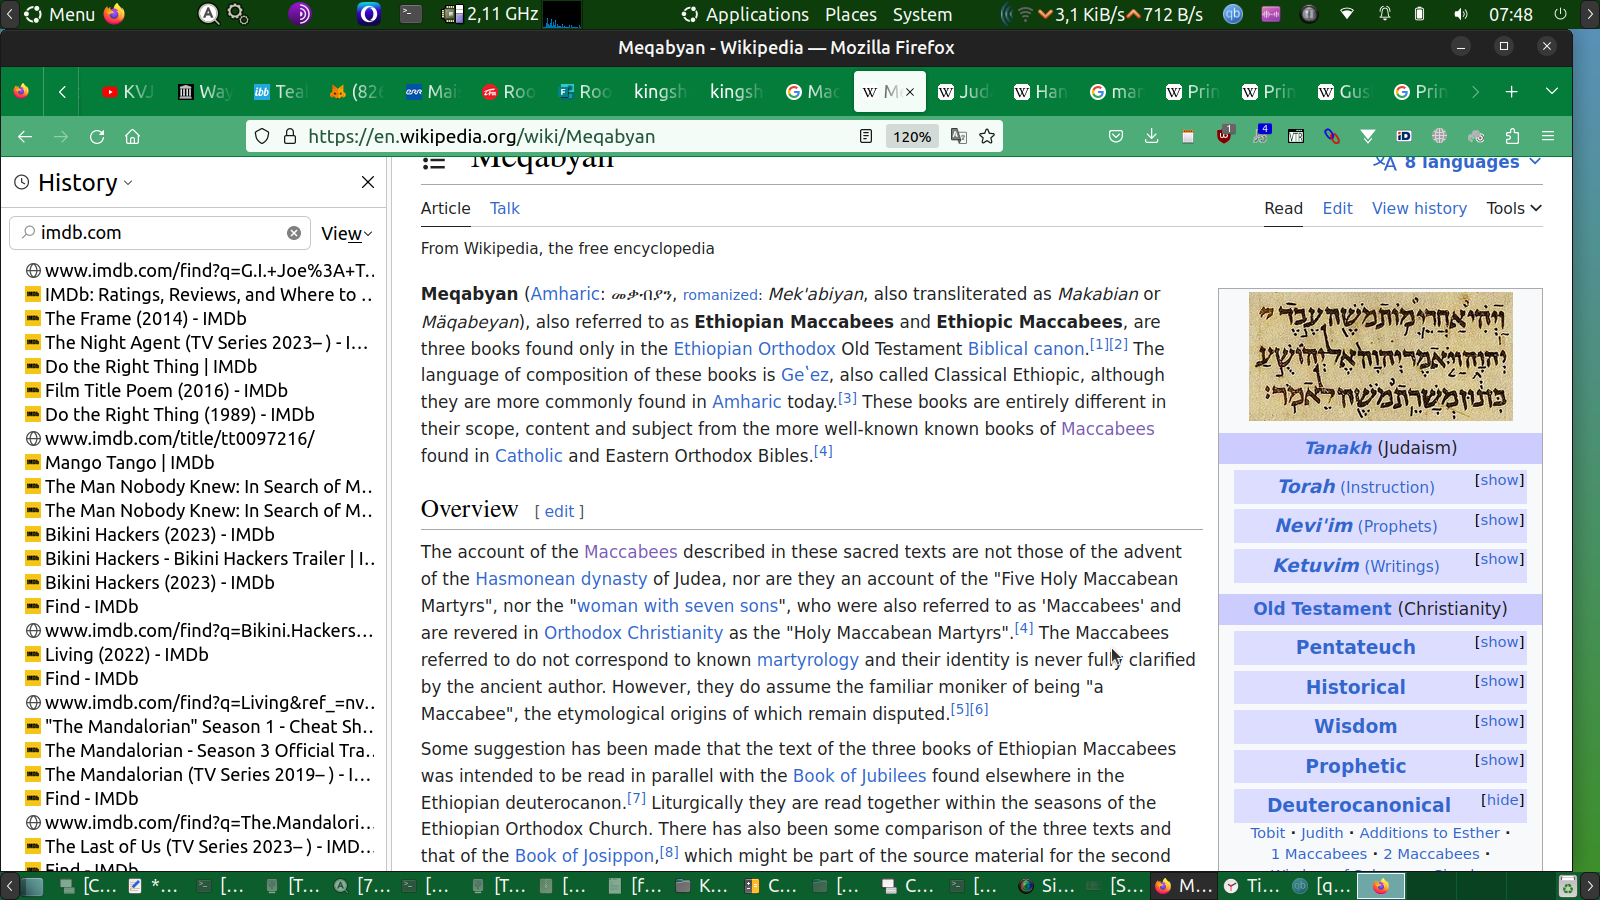
Task: Click the Home button in Firefox toolbar
Action: (x=132, y=137)
